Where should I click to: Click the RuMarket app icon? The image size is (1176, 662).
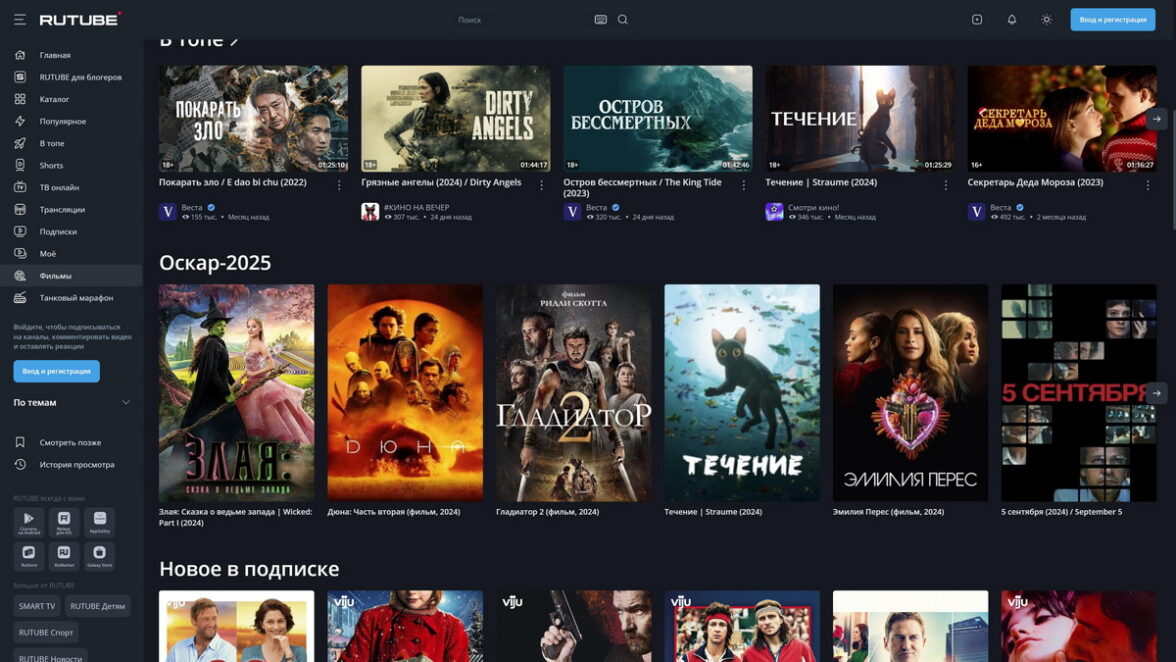[64, 556]
